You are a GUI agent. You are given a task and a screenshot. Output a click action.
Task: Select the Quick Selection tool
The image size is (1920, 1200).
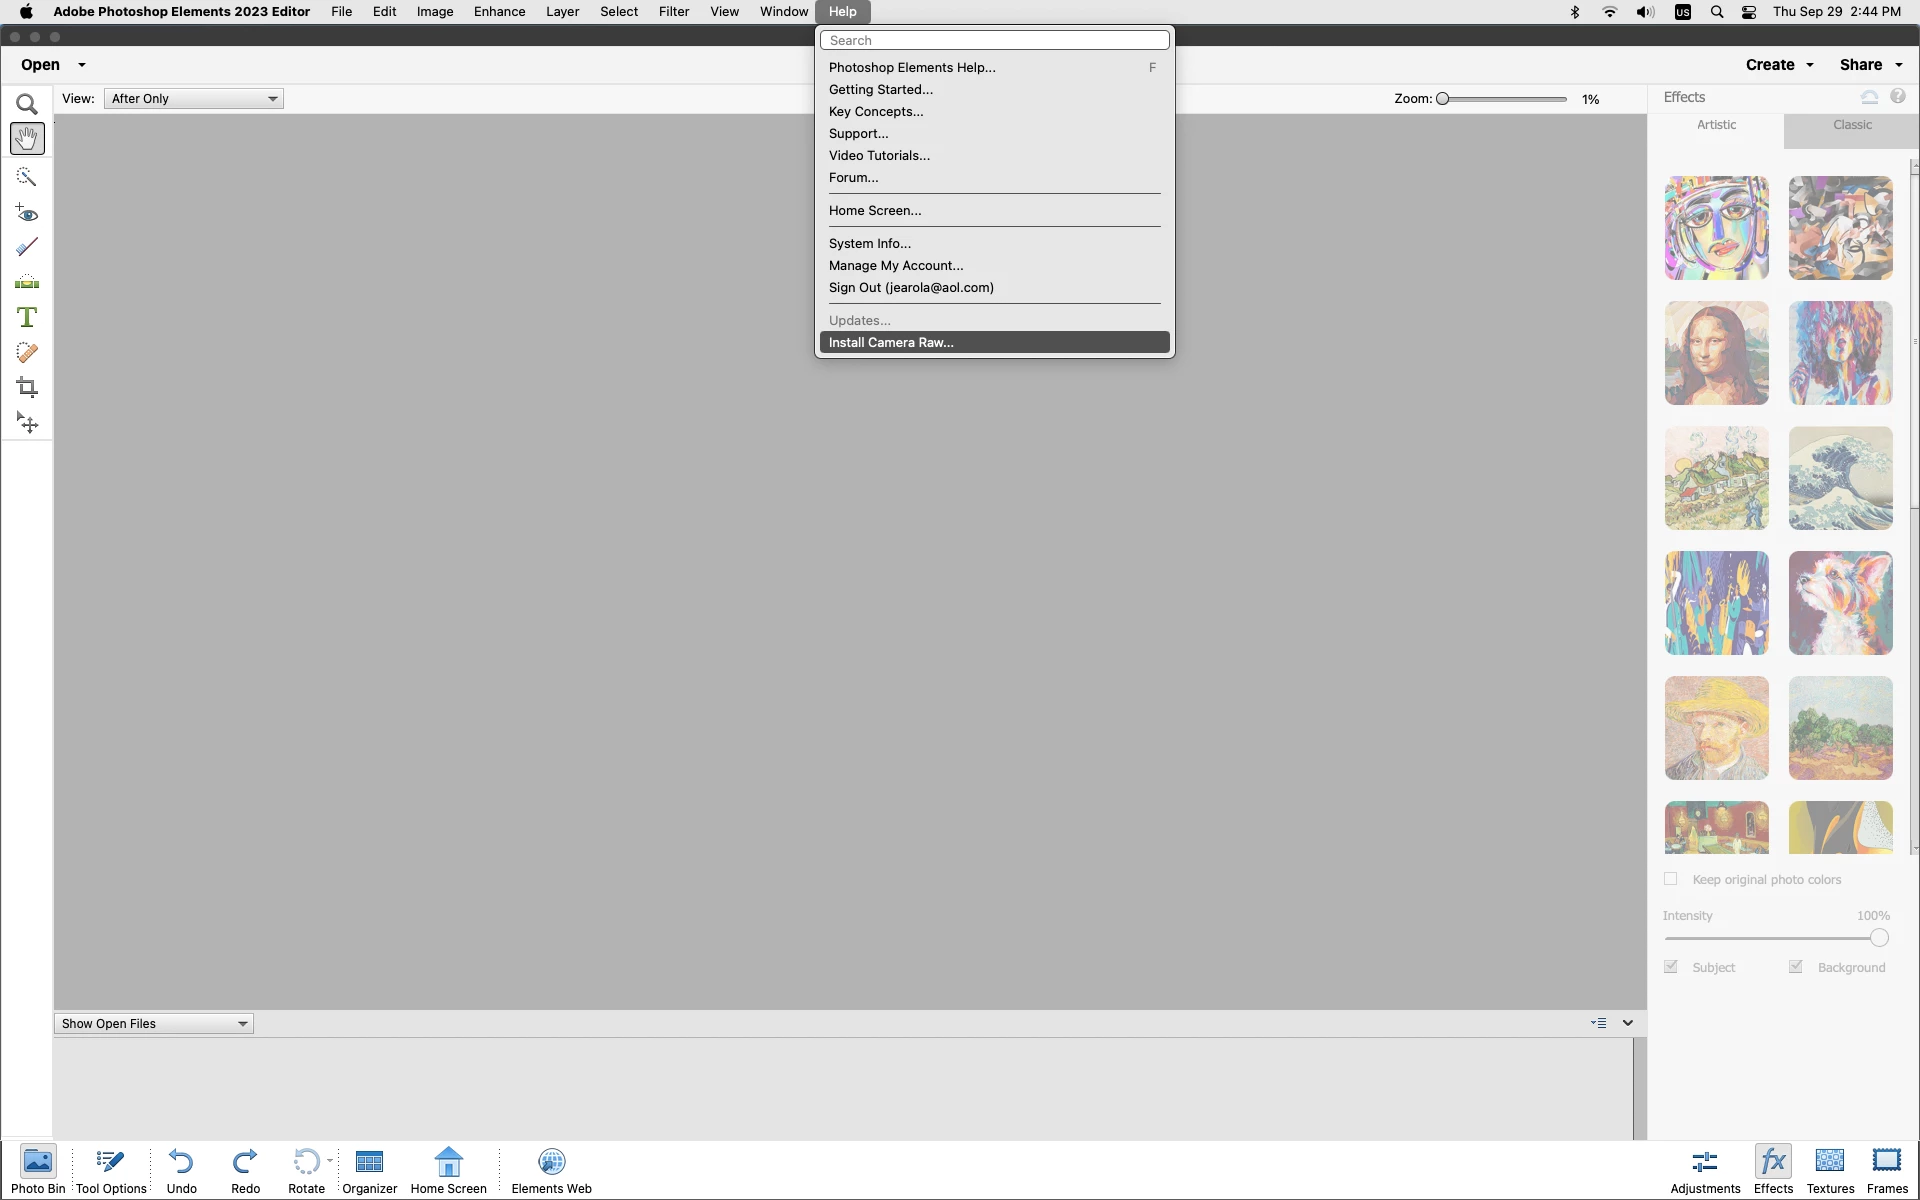27,177
